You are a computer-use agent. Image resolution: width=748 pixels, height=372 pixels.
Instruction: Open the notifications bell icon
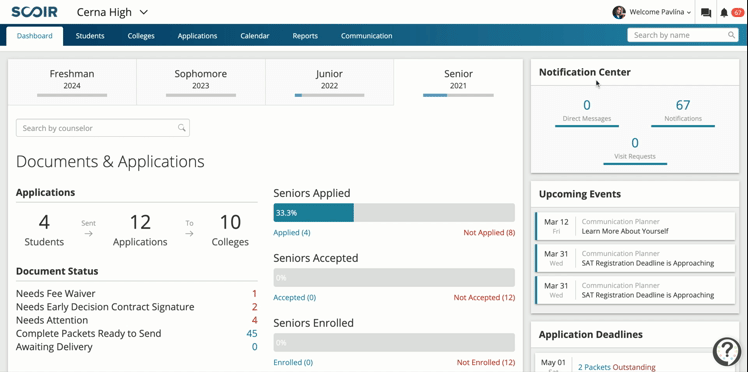click(724, 13)
